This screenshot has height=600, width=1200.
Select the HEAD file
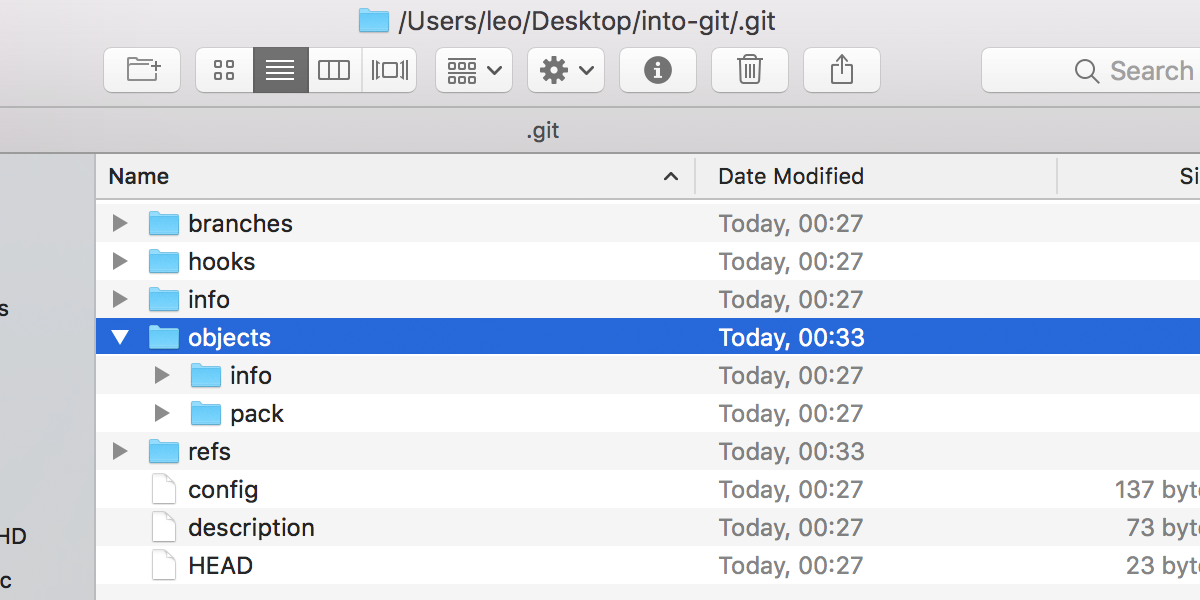tap(219, 565)
